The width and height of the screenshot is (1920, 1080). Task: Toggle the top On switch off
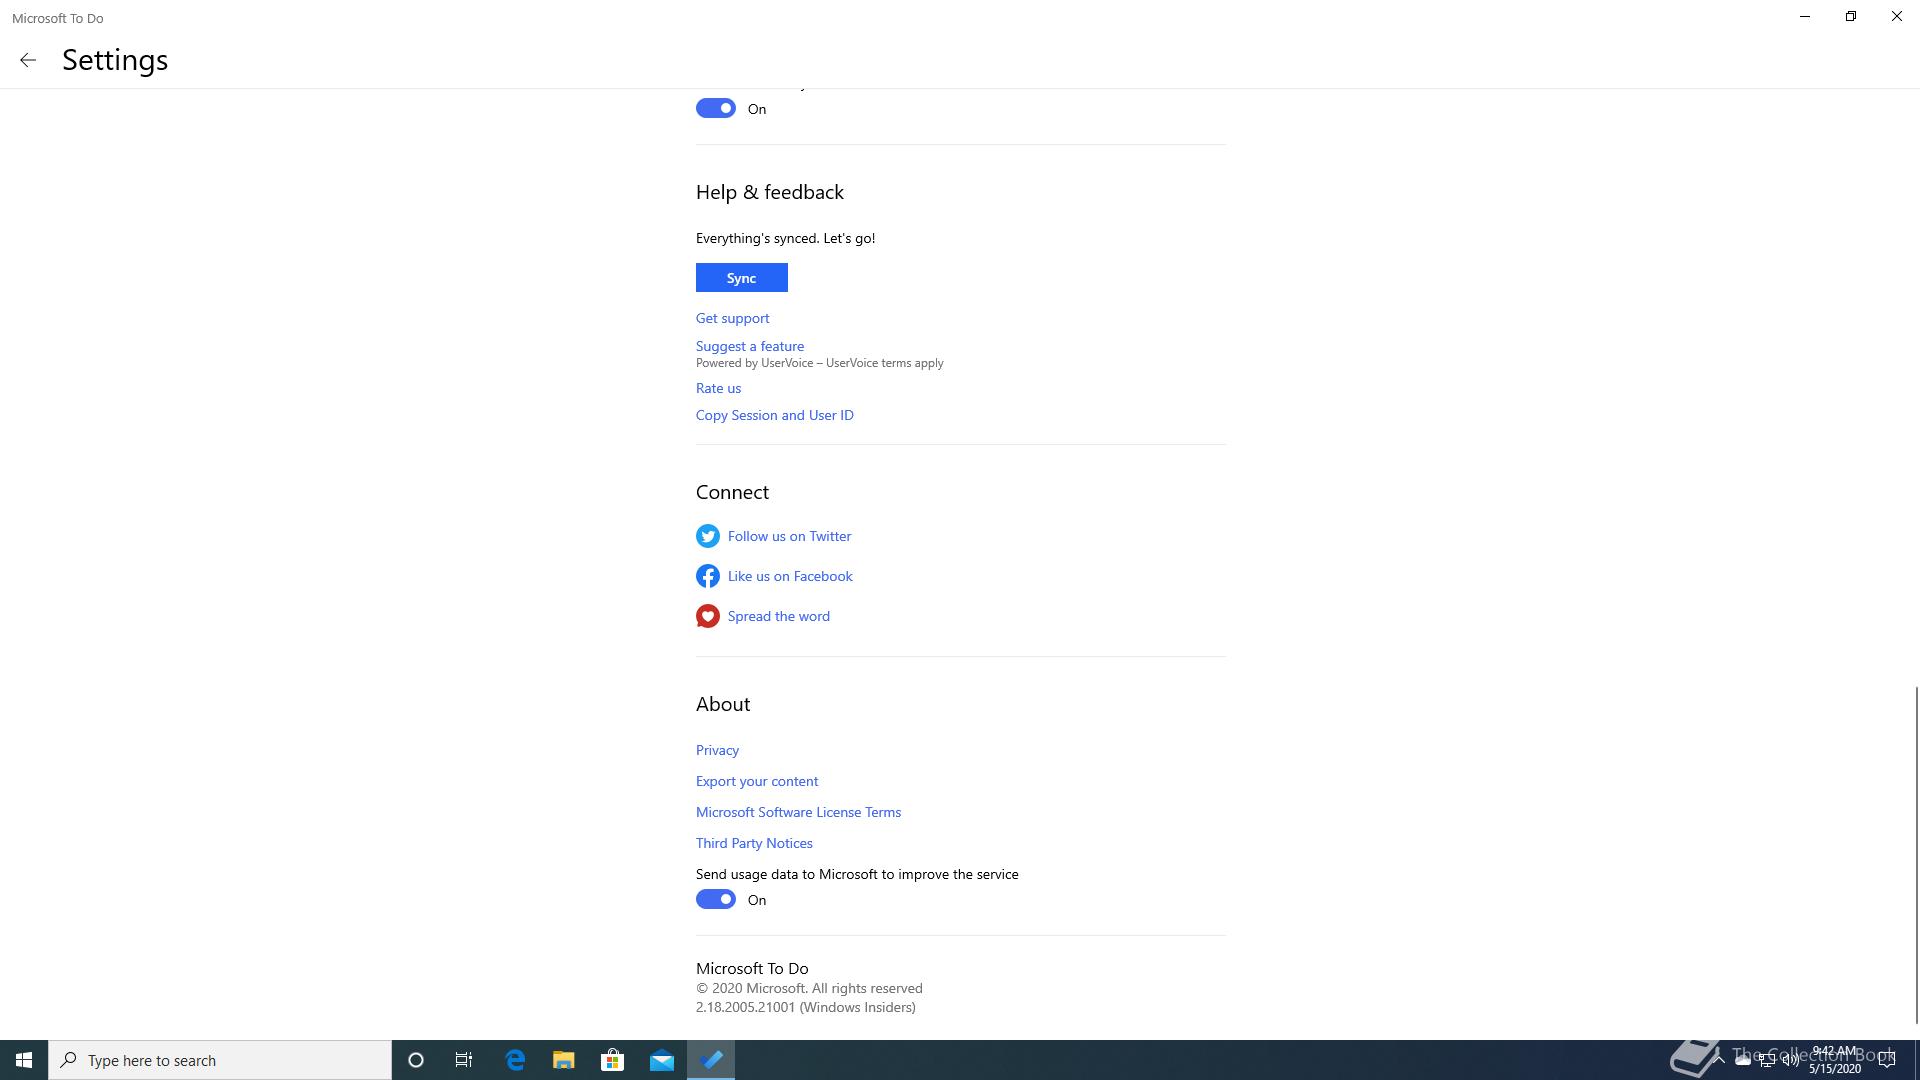tap(716, 108)
